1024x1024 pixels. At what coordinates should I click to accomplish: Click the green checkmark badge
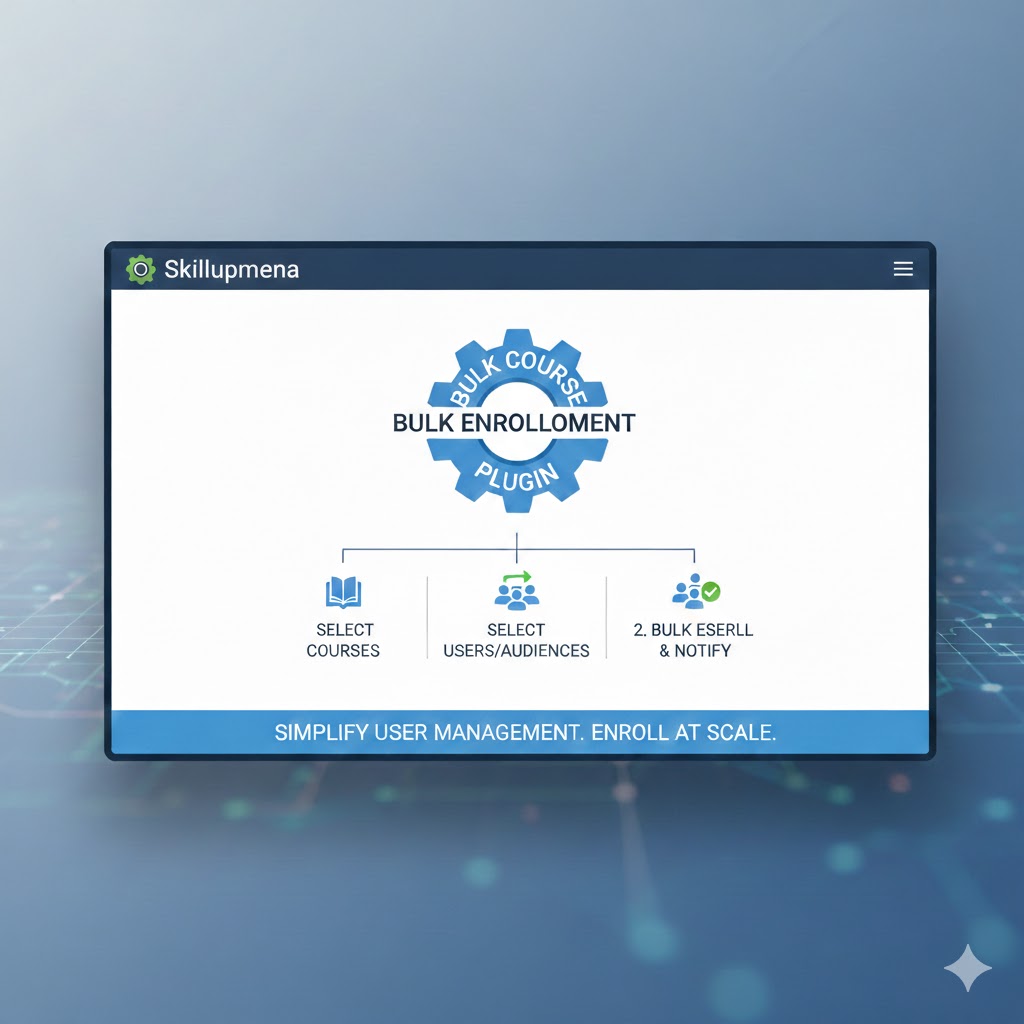pyautogui.click(x=710, y=592)
